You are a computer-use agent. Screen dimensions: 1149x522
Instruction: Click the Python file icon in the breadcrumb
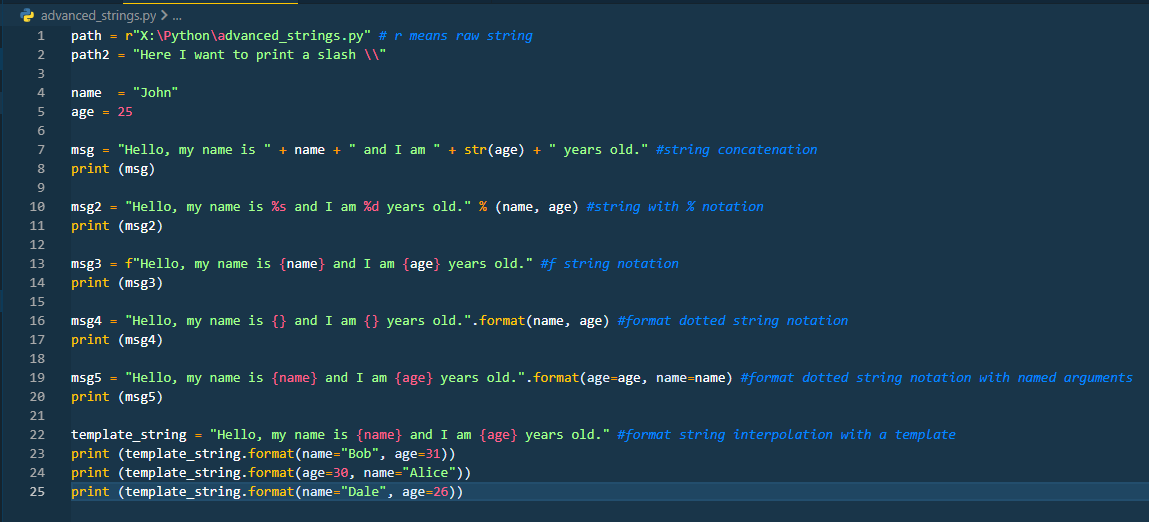pos(28,15)
